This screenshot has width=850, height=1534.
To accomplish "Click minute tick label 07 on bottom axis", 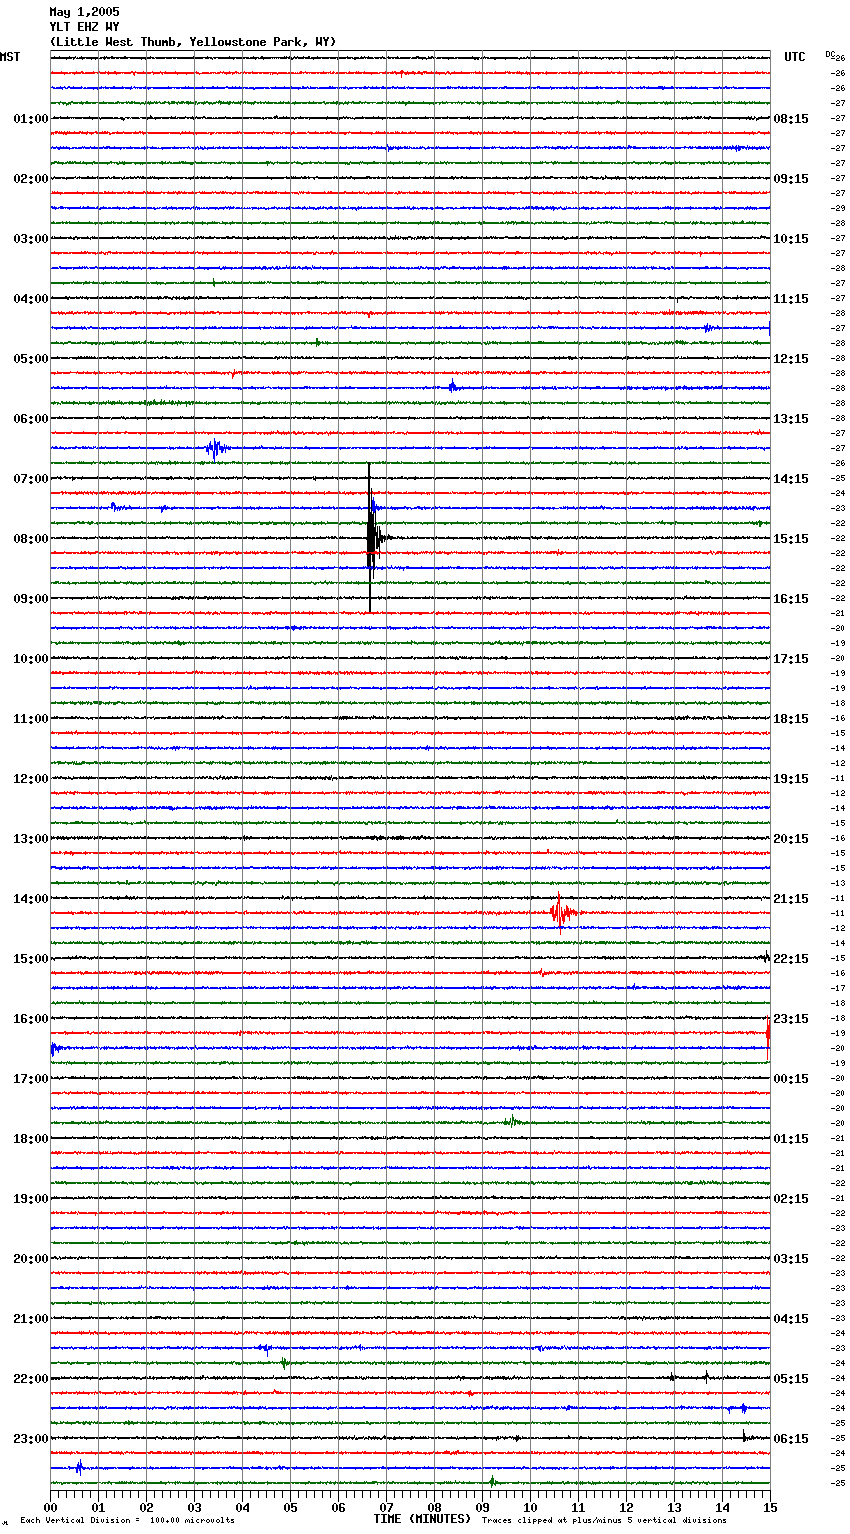I will (386, 1507).
